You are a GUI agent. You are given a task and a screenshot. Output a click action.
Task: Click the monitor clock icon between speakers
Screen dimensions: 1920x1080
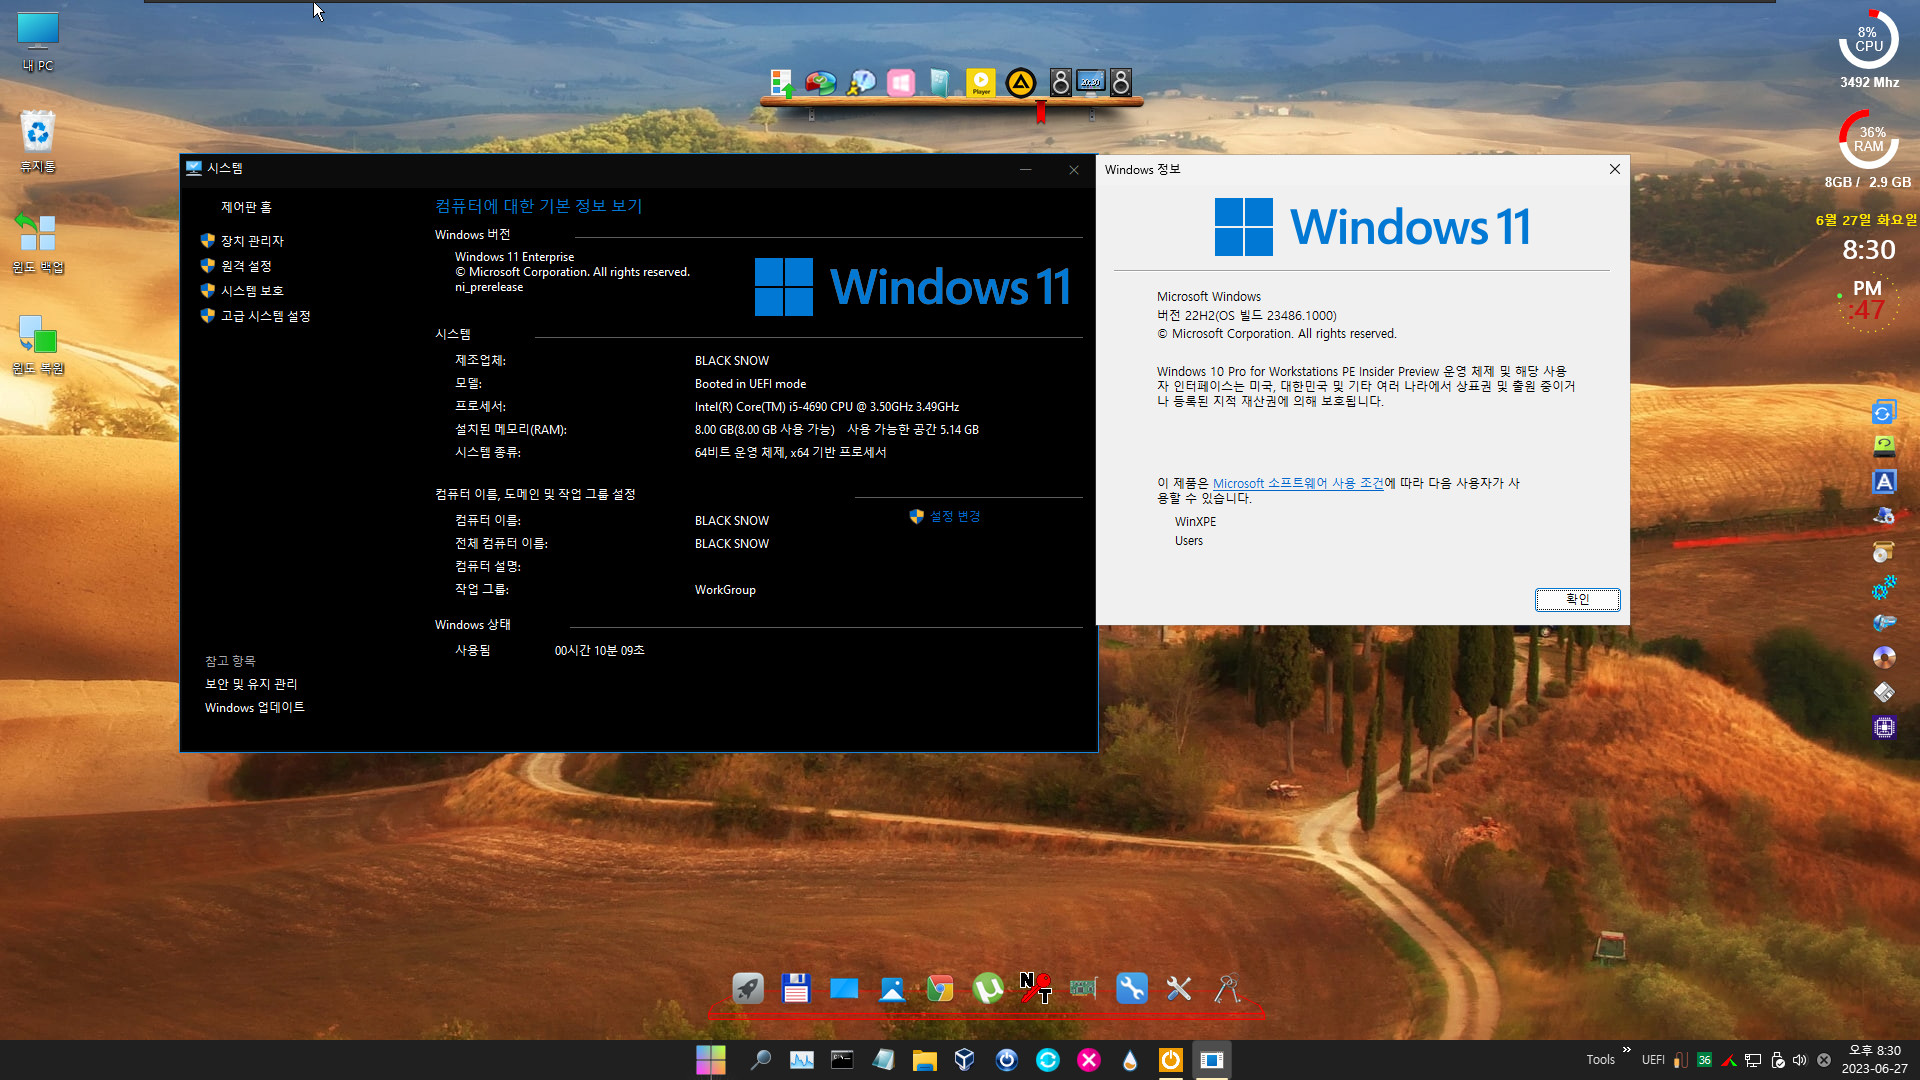1090,82
